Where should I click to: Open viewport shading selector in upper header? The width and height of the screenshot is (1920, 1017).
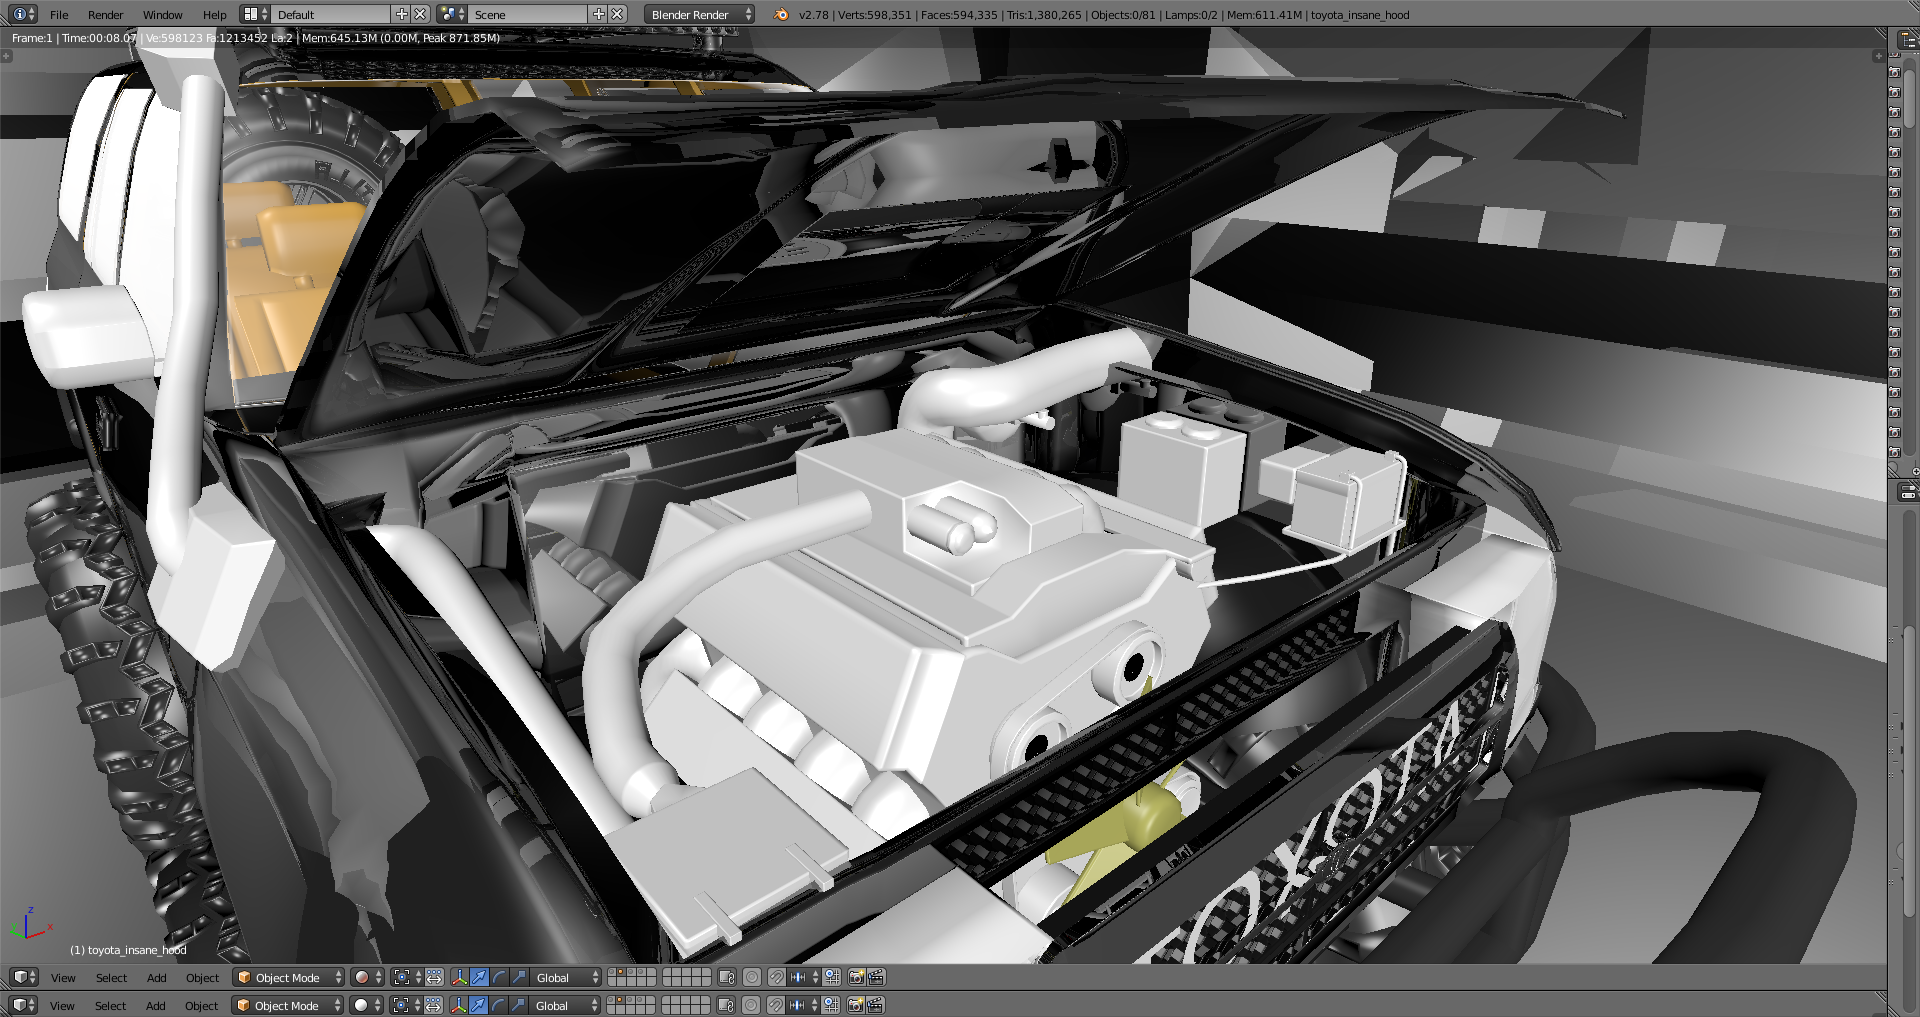(x=367, y=977)
